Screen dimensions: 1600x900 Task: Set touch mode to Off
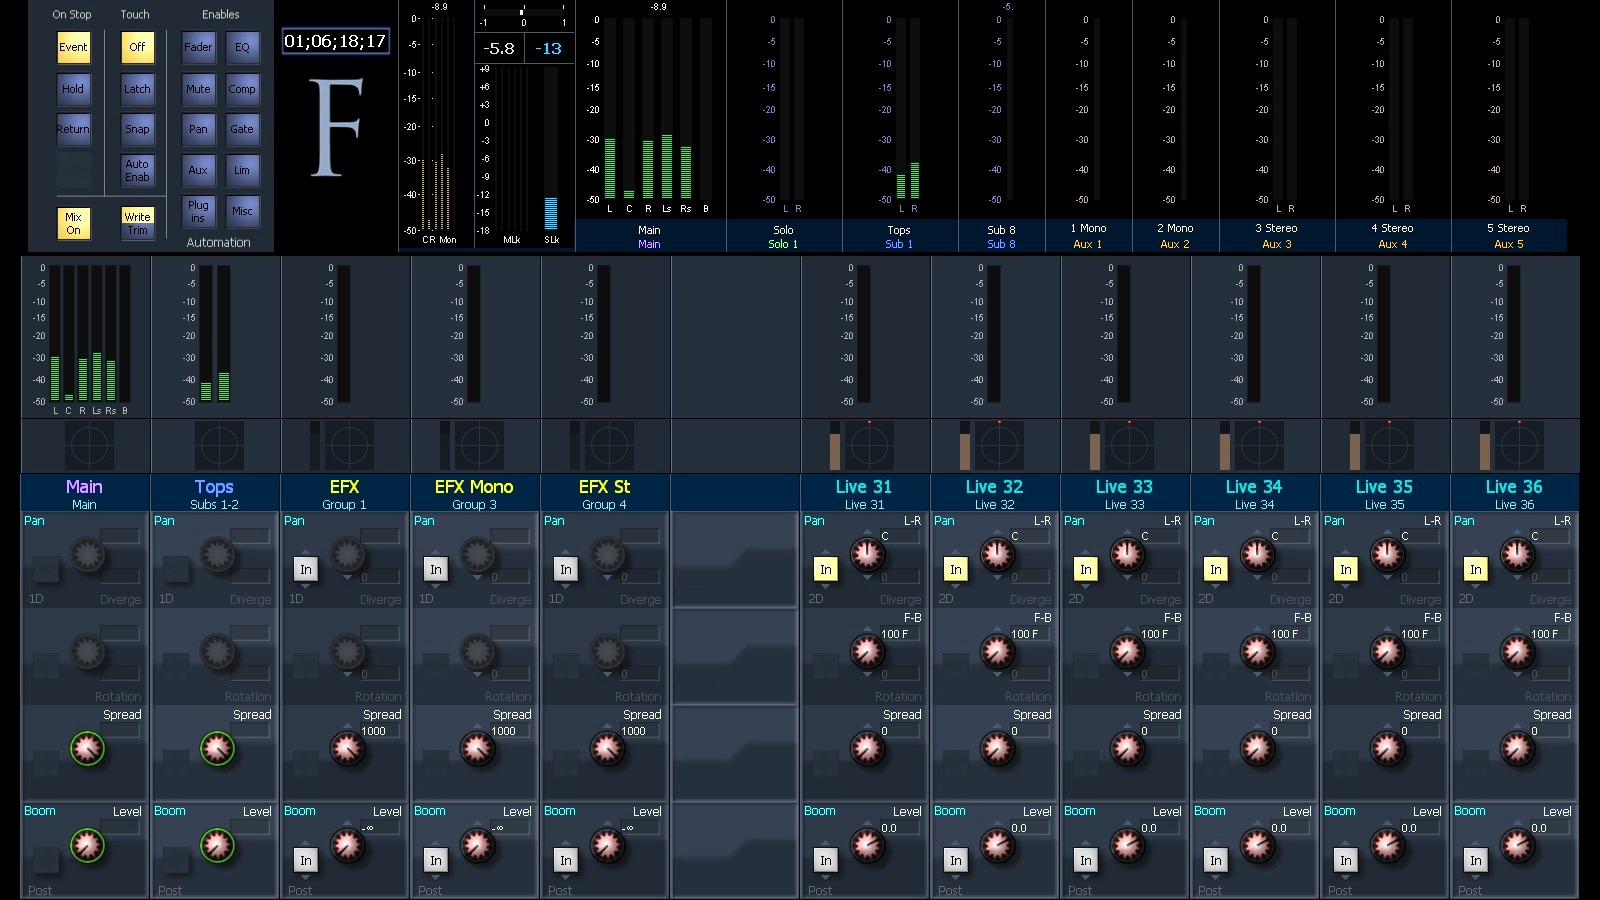pyautogui.click(x=137, y=47)
